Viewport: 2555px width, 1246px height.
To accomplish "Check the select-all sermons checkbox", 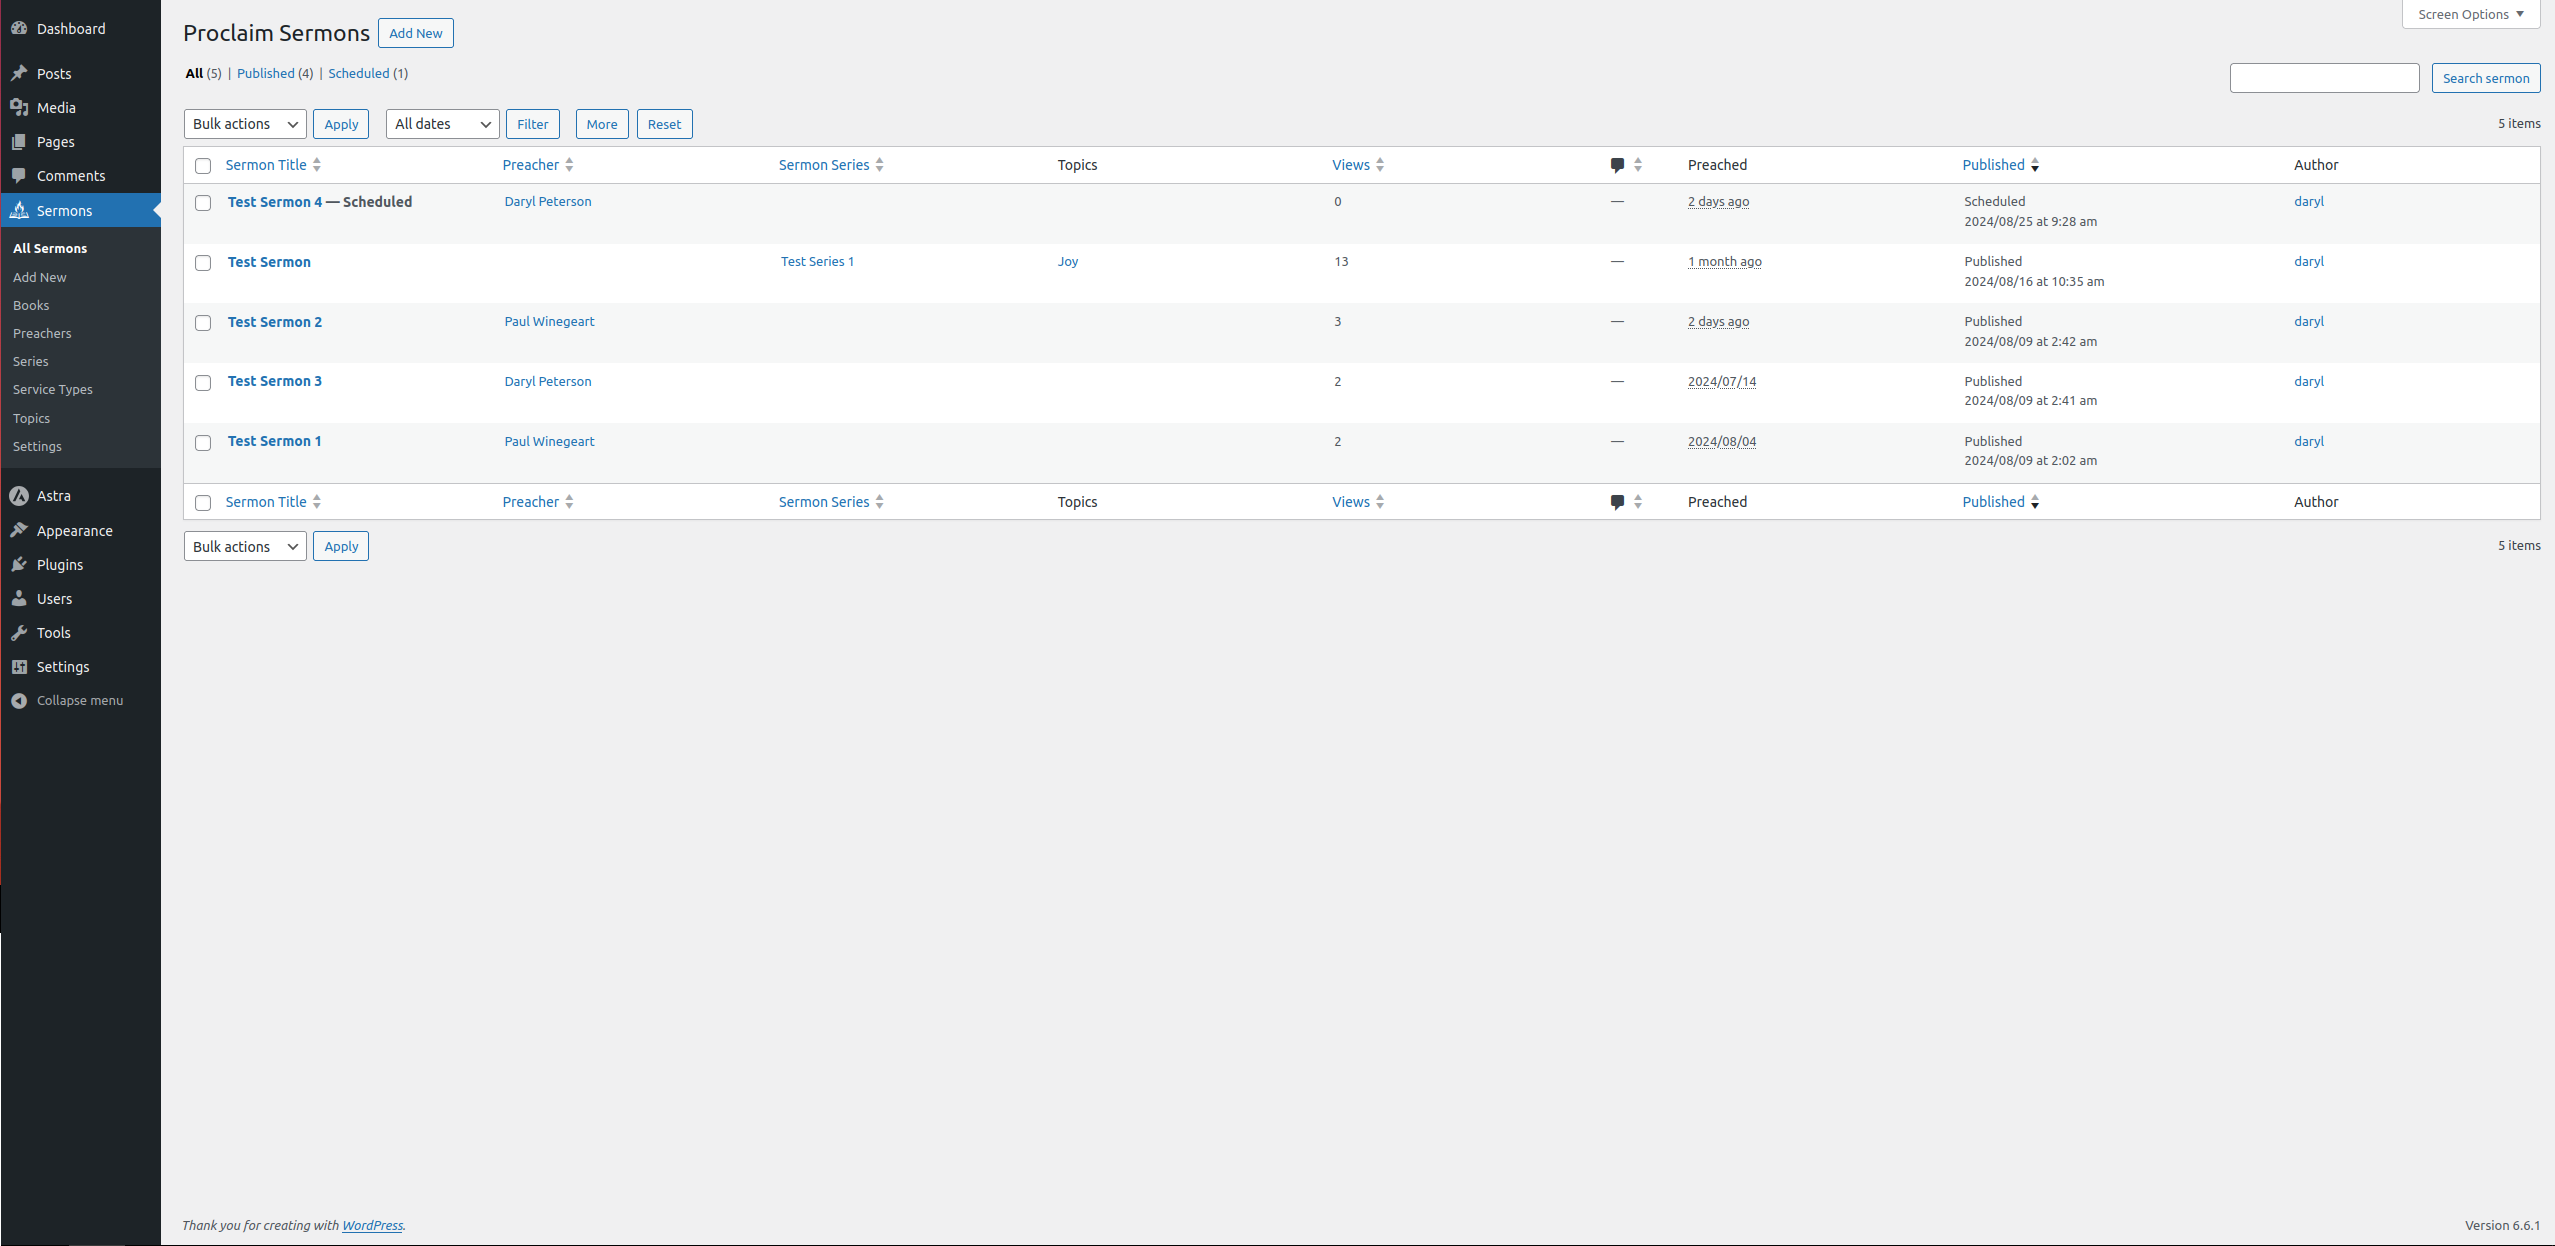I will [203, 165].
